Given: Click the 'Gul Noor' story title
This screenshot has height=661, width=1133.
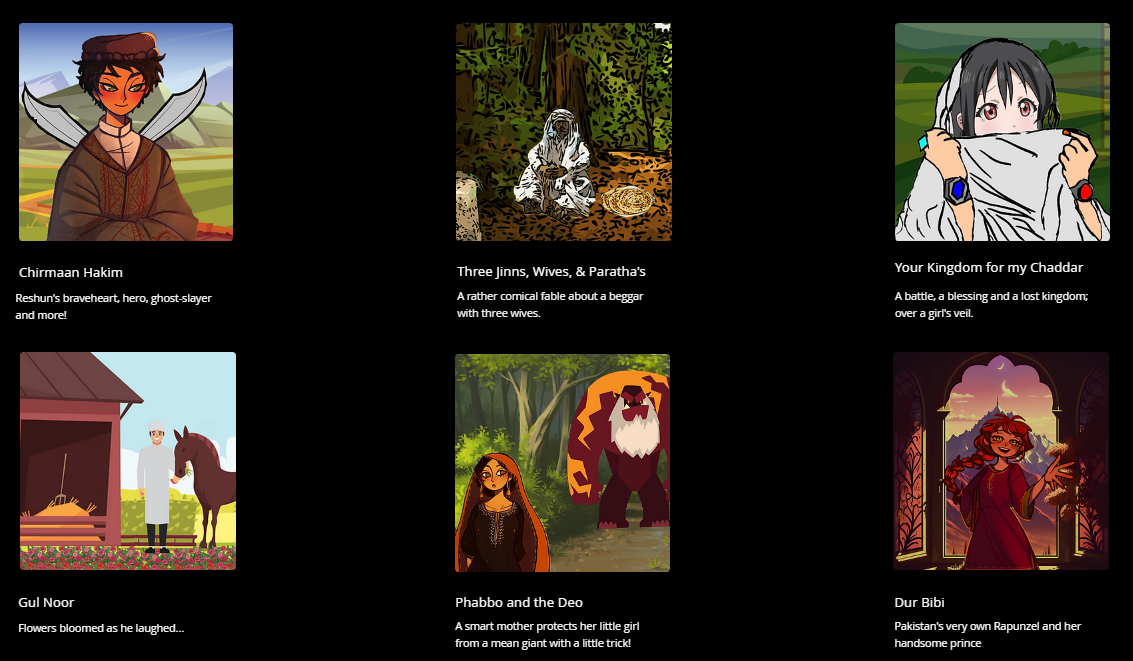Looking at the screenshot, I should (x=46, y=602).
